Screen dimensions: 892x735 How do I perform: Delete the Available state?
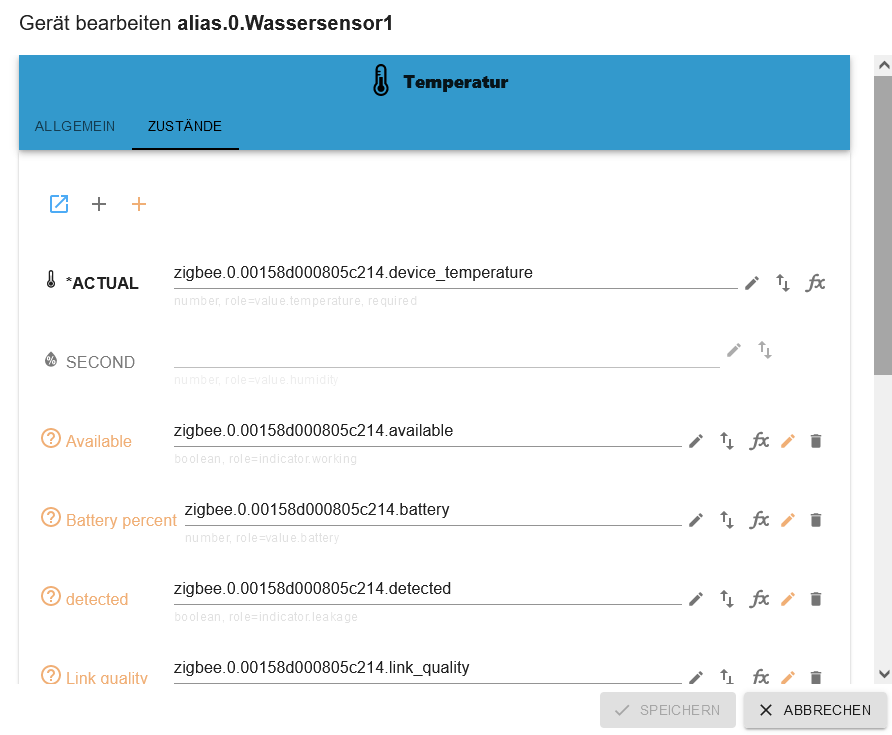point(816,441)
